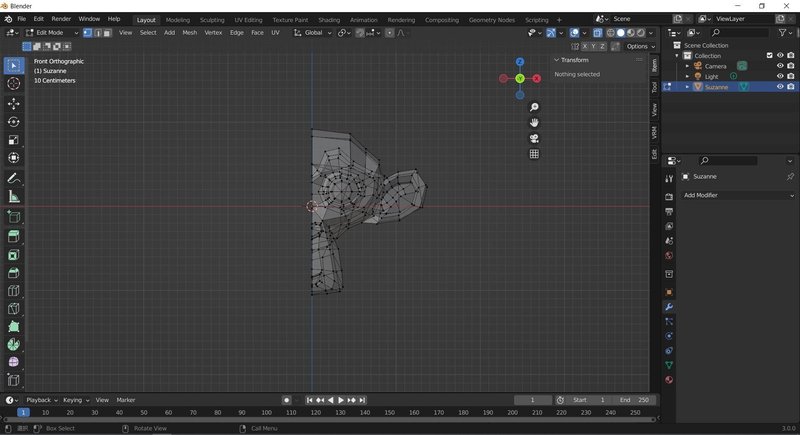The height and width of the screenshot is (435, 800).
Task: Choose the Transform tool
Action: coord(14,158)
